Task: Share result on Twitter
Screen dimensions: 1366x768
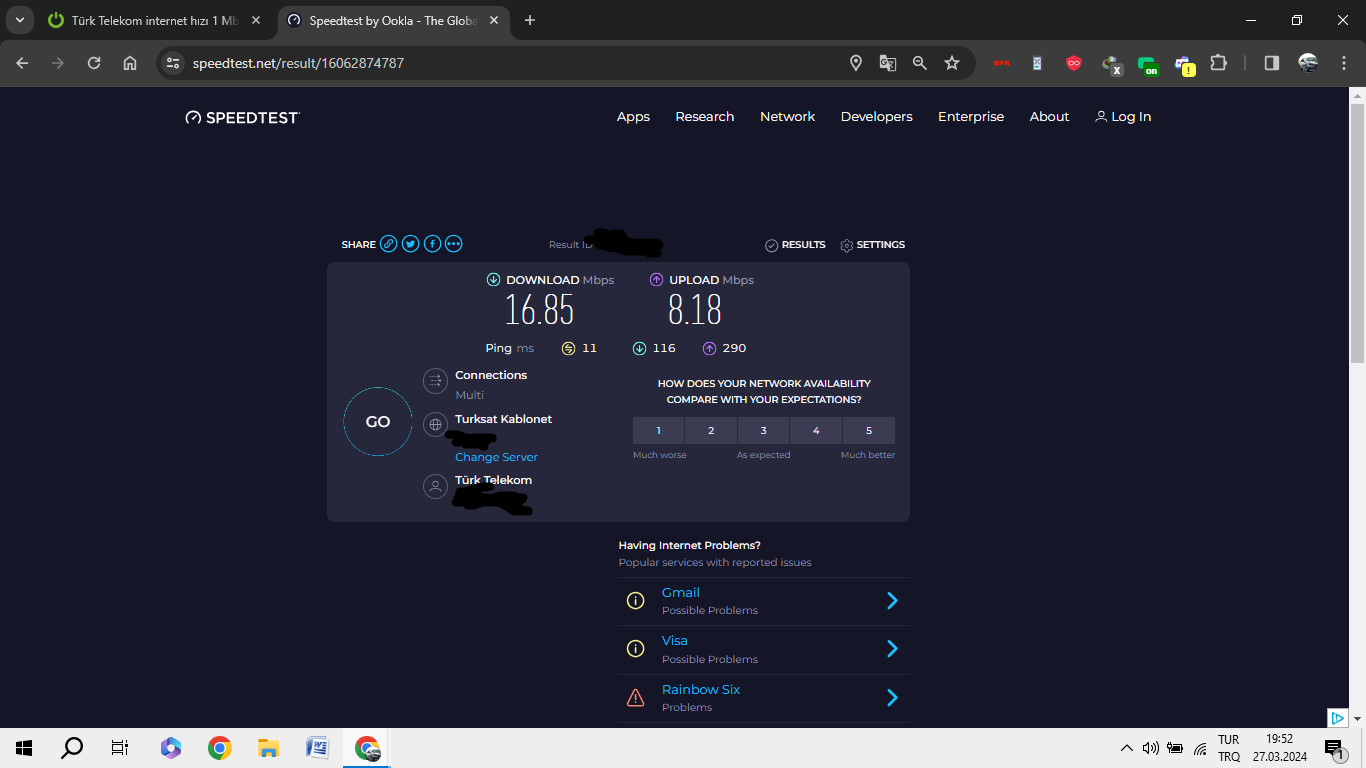Action: pos(410,244)
